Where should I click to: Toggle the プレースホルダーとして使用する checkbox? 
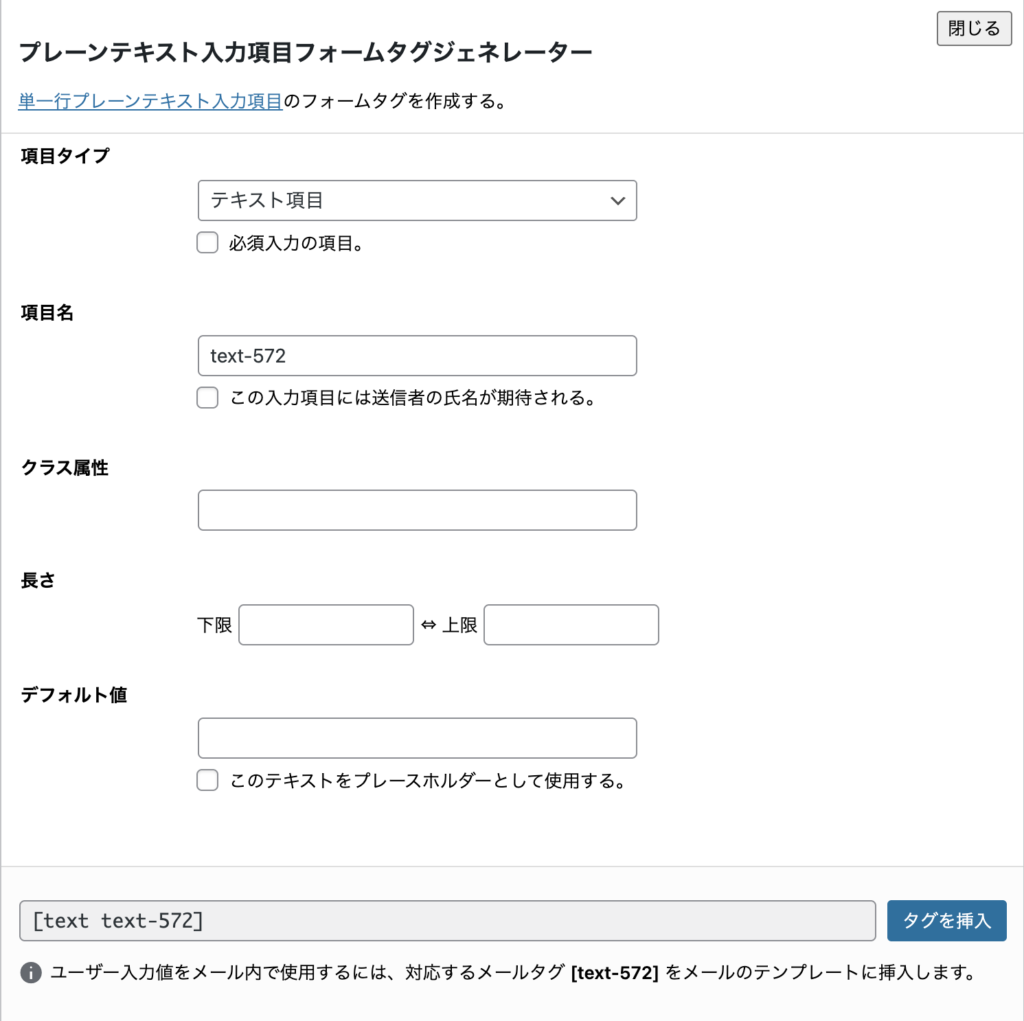point(207,781)
